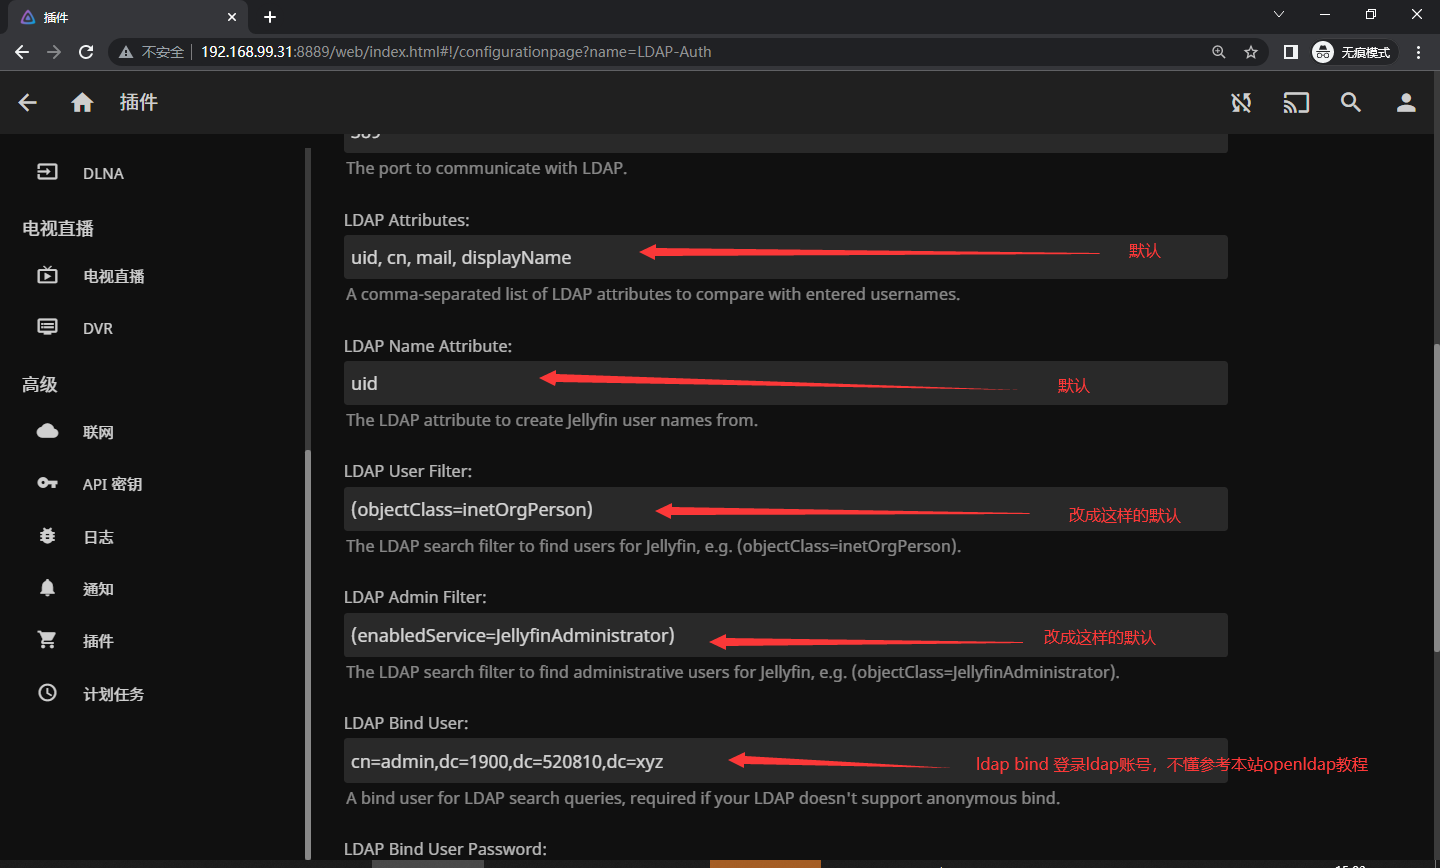Go to 日志 logs page

coord(98,537)
